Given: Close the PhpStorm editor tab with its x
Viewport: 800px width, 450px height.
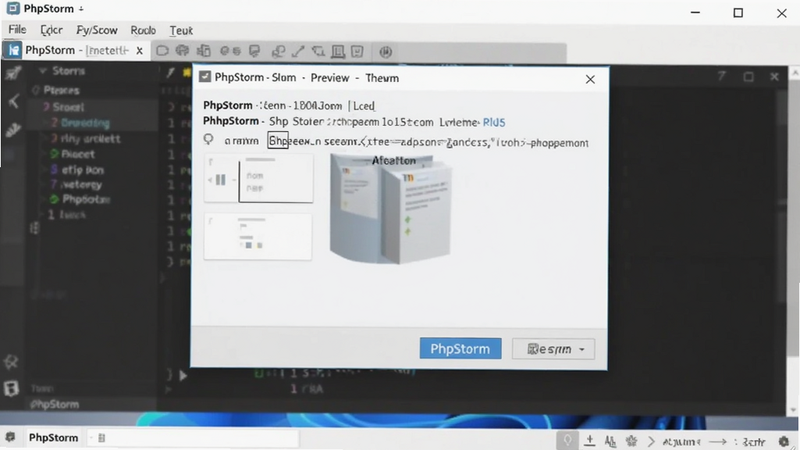Looking at the screenshot, I should (139, 51).
